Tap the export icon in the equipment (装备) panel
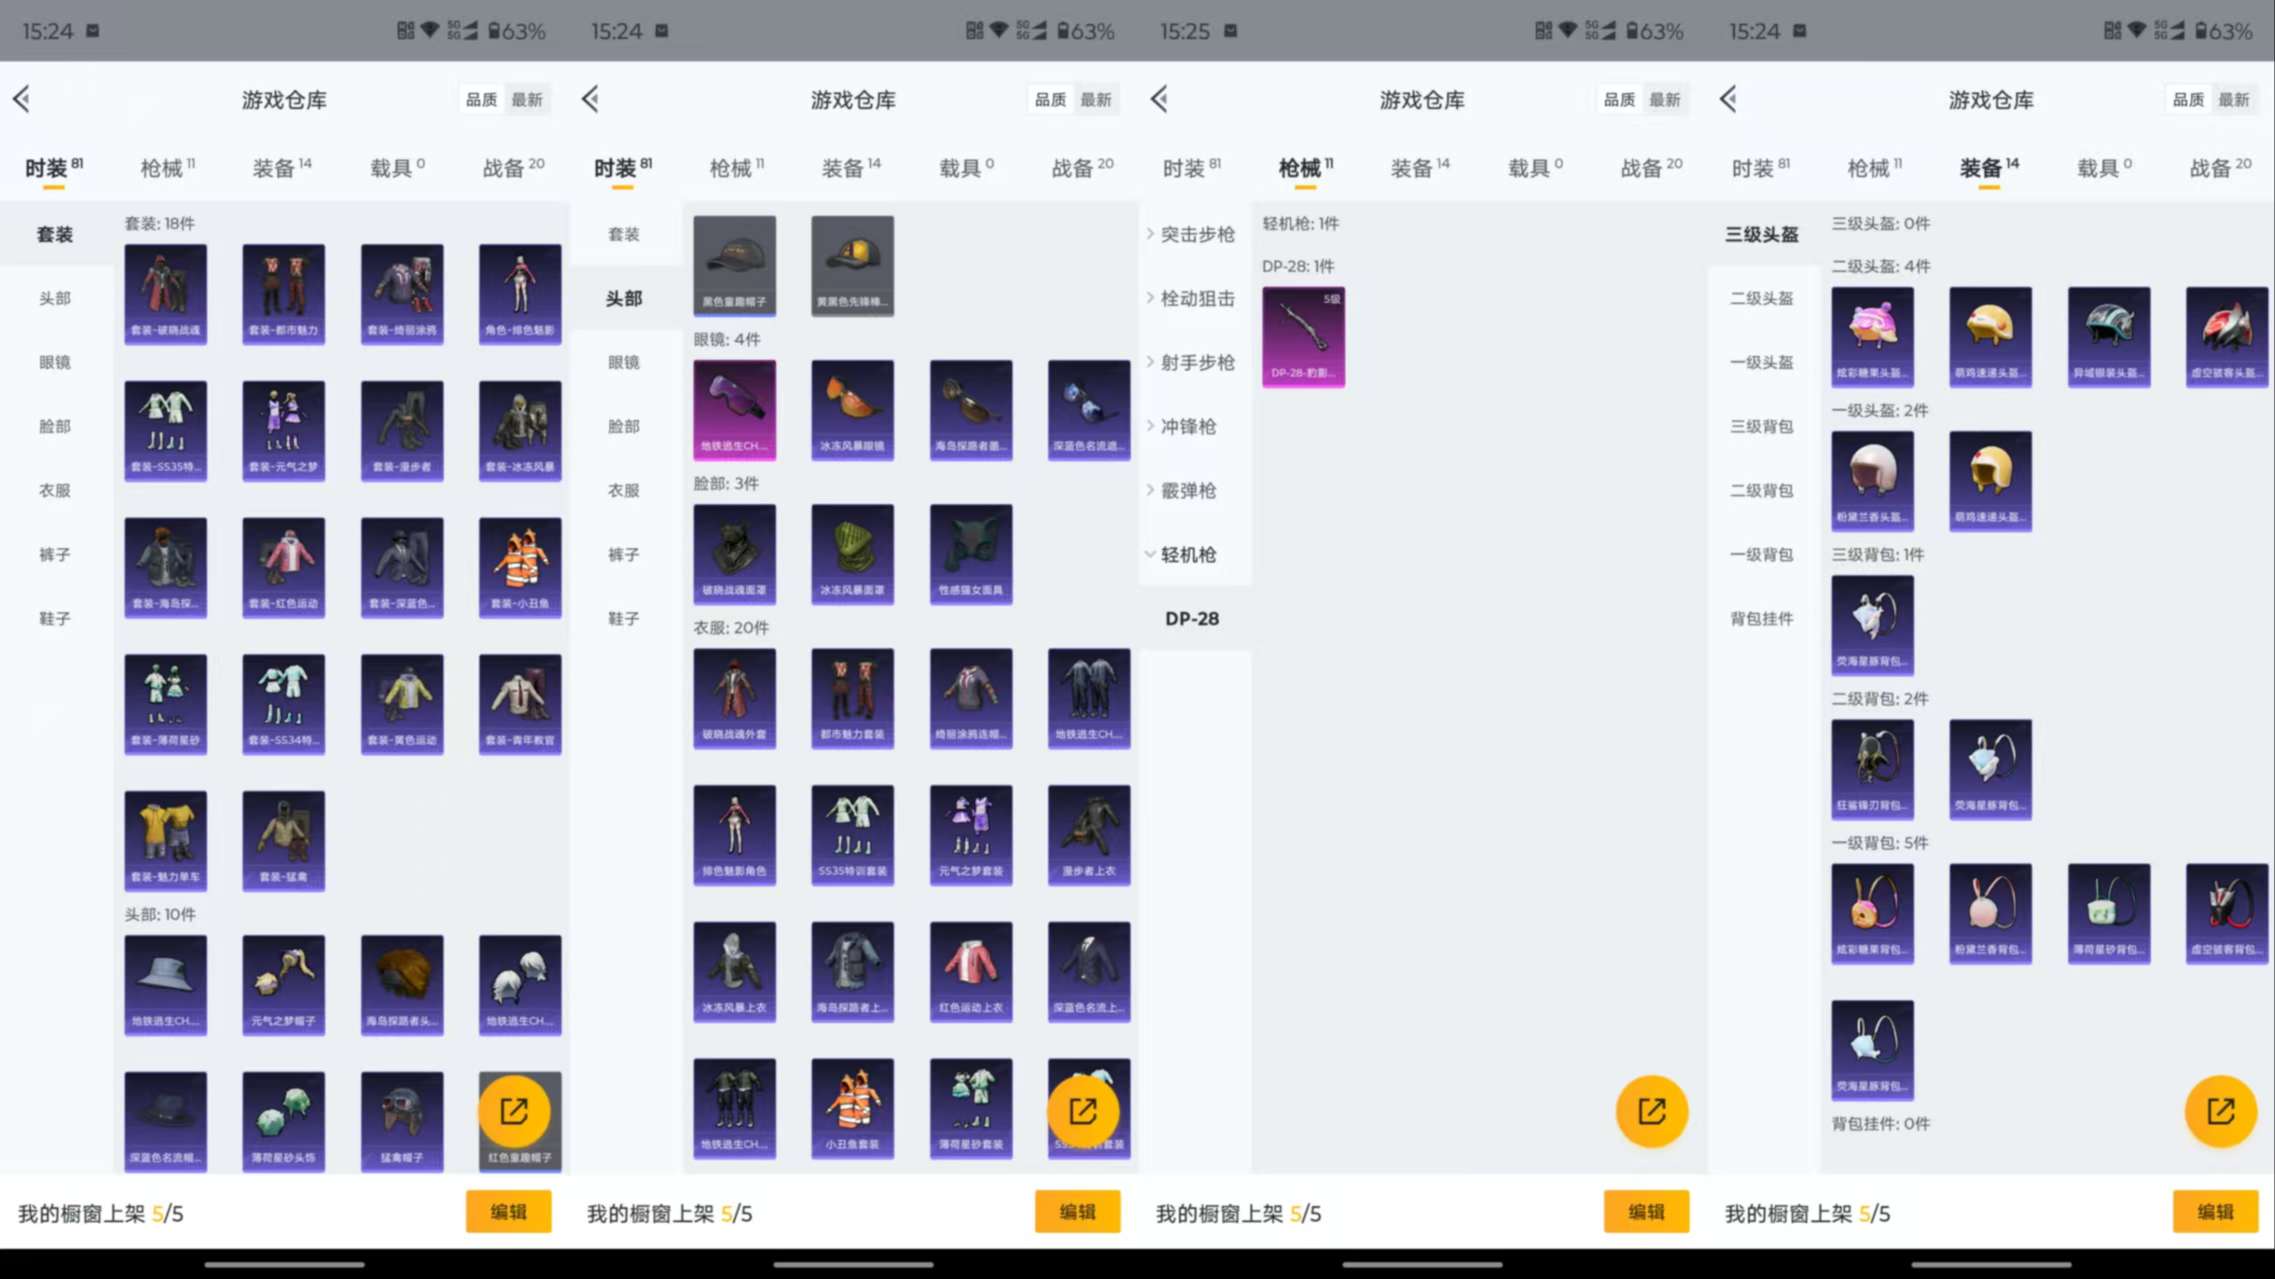The height and width of the screenshot is (1279, 2275). (2221, 1111)
